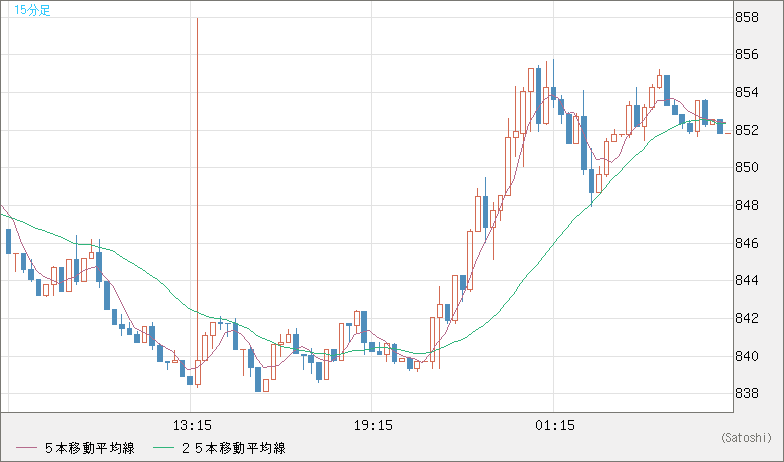Click the tall spike candle reaching 858
Screen dimensions: 784x462
pyautogui.click(x=198, y=202)
